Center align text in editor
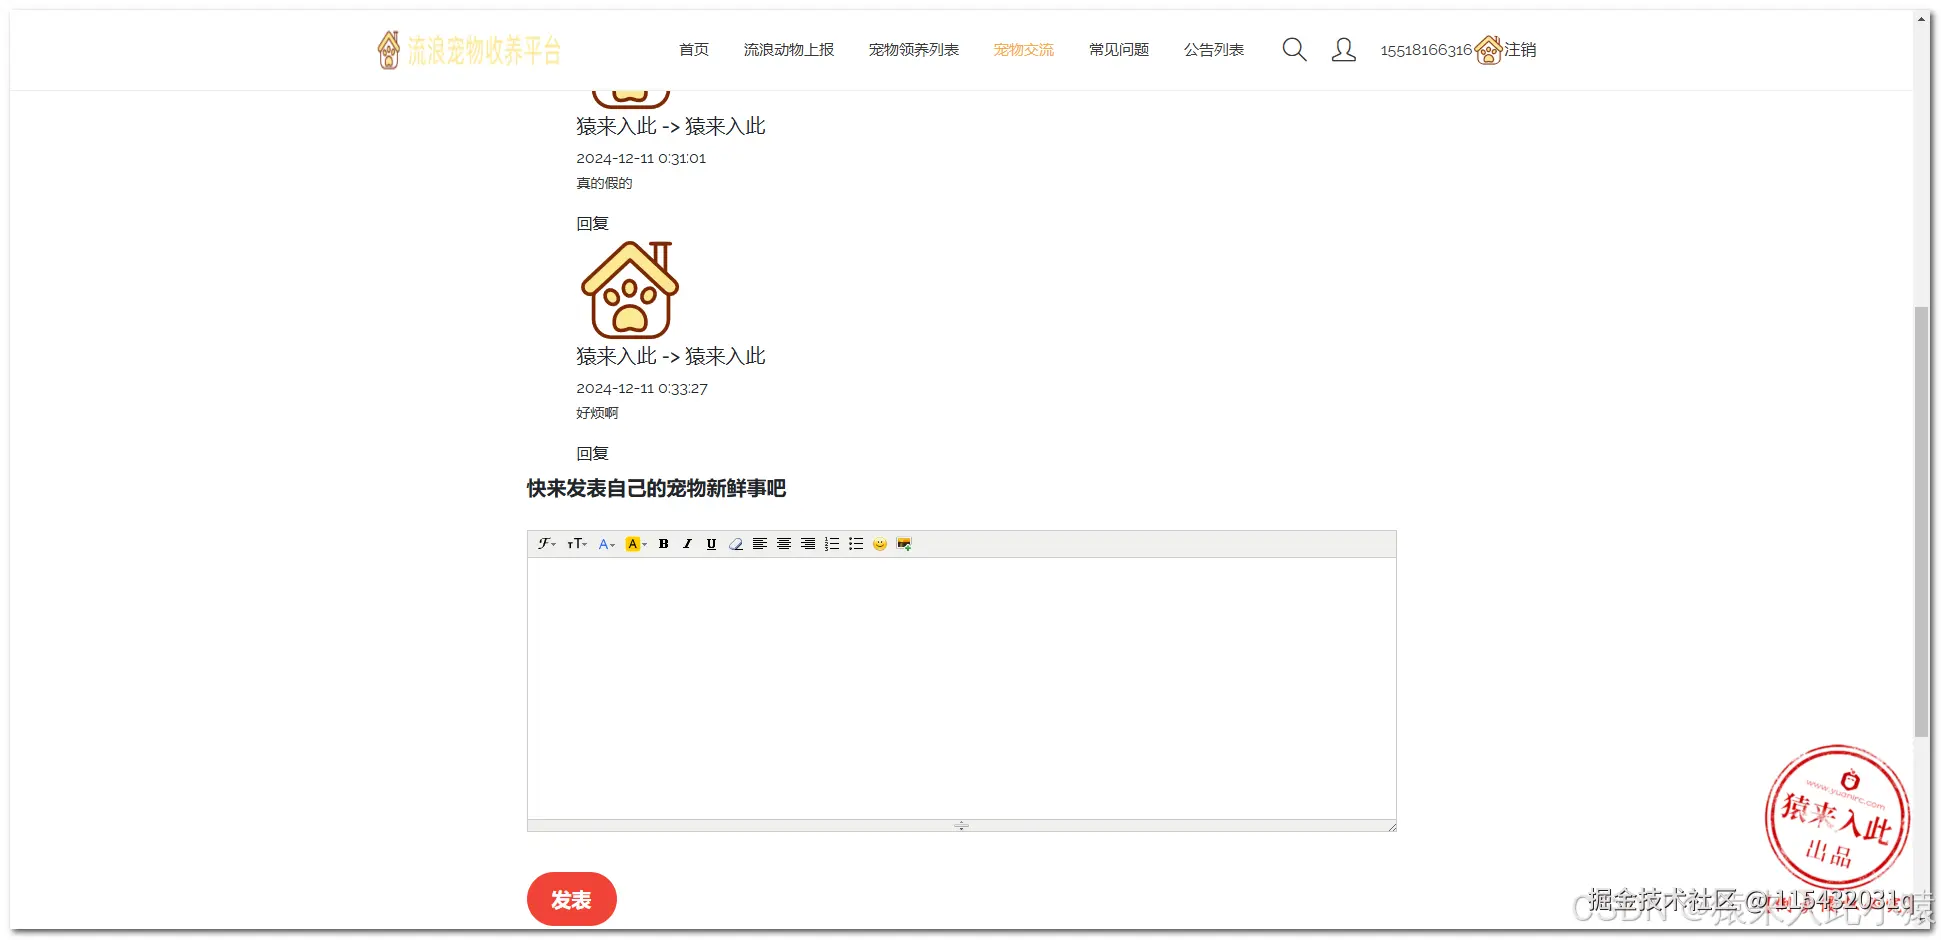 [x=784, y=544]
